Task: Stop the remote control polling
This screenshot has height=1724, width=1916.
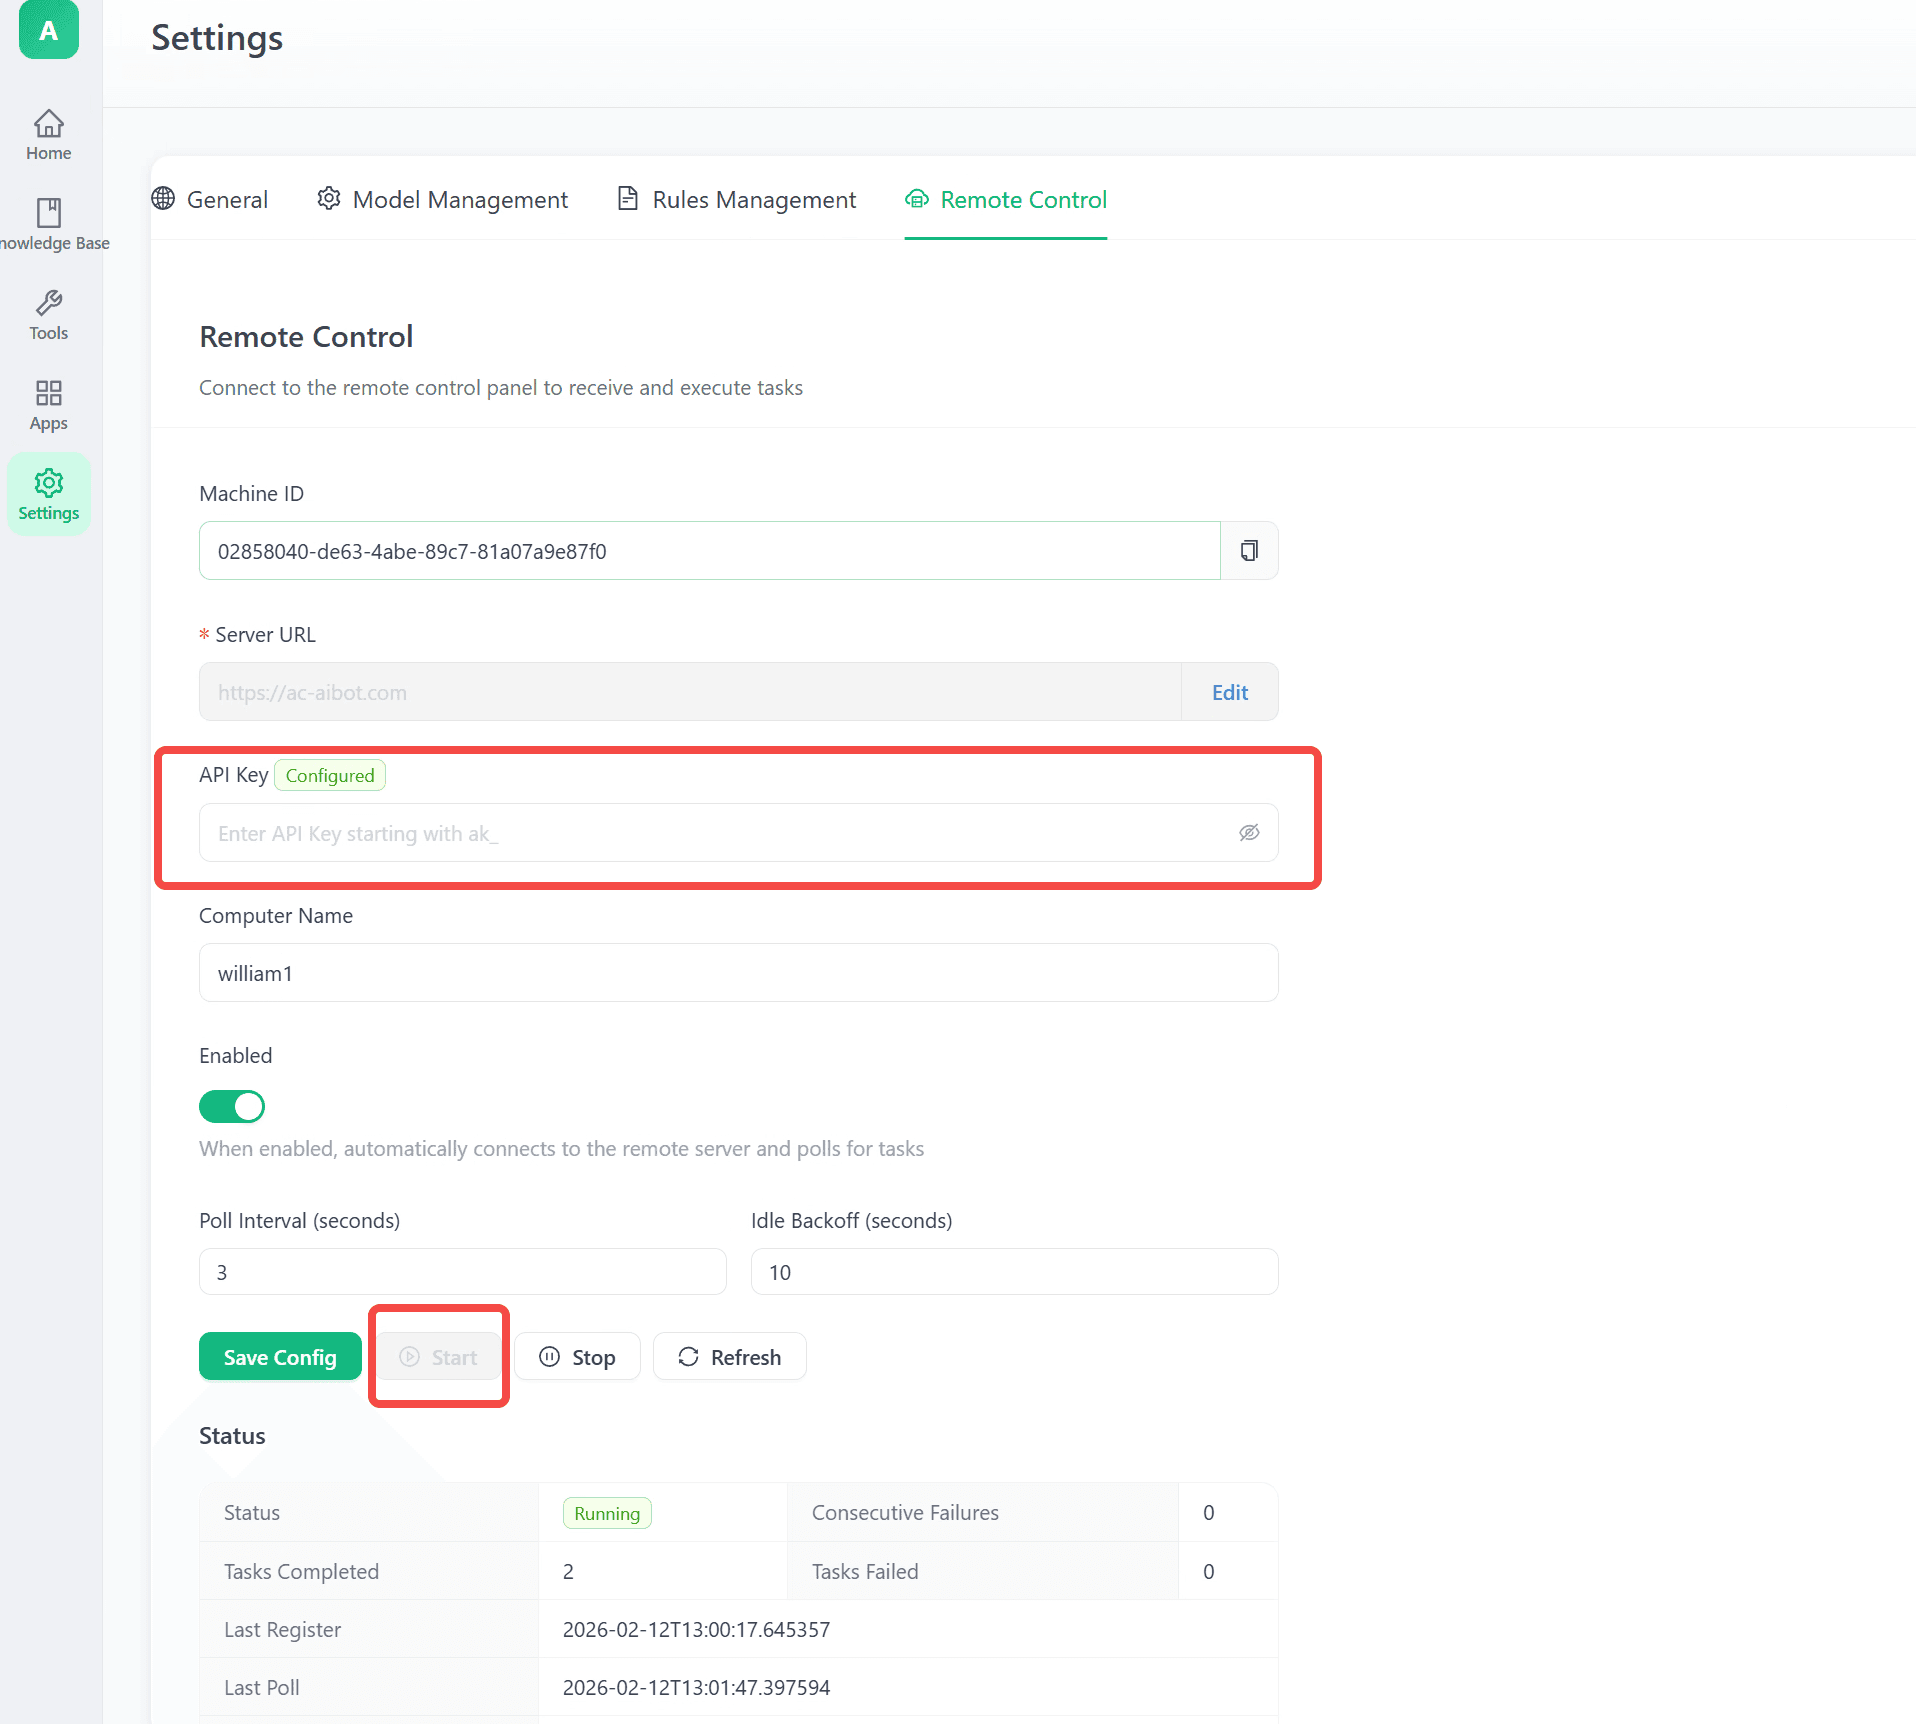Action: (577, 1357)
